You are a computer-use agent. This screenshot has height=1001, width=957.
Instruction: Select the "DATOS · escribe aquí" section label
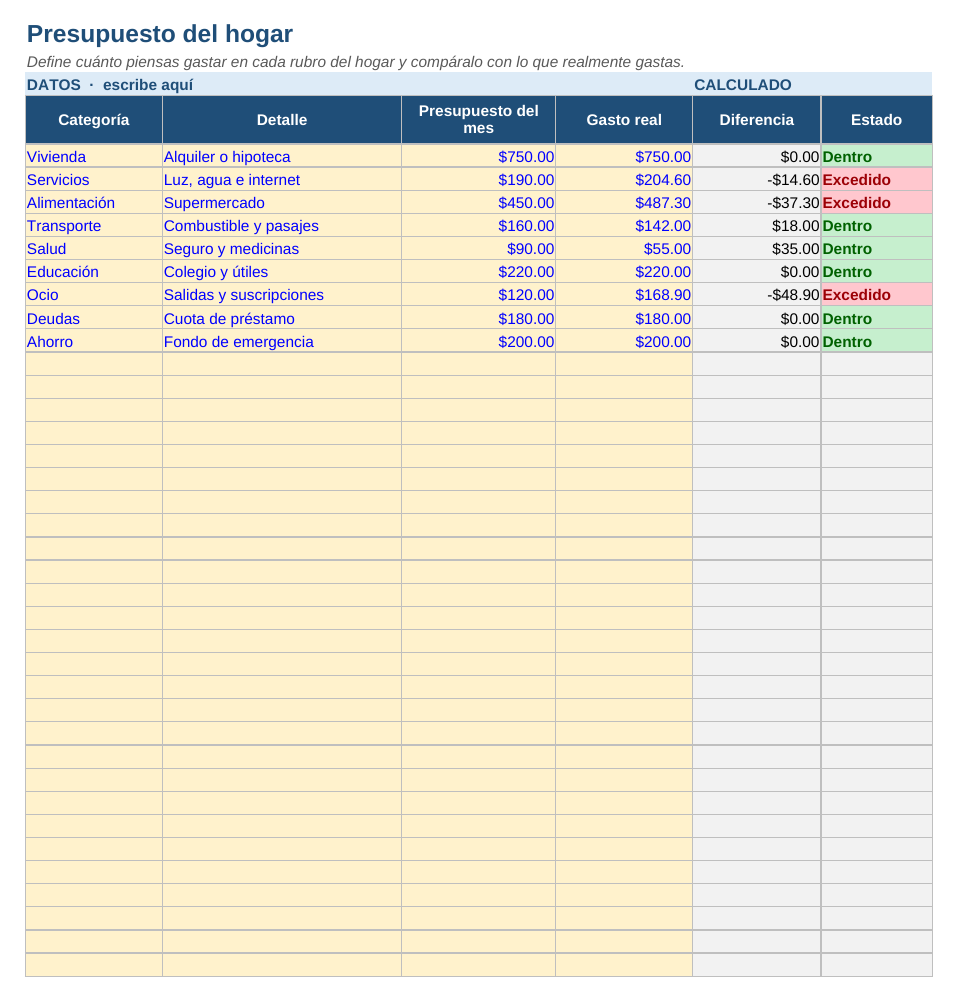(110, 85)
